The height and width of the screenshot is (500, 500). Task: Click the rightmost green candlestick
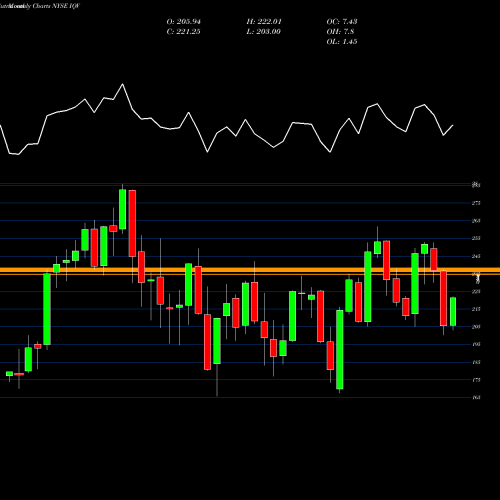coord(453,312)
